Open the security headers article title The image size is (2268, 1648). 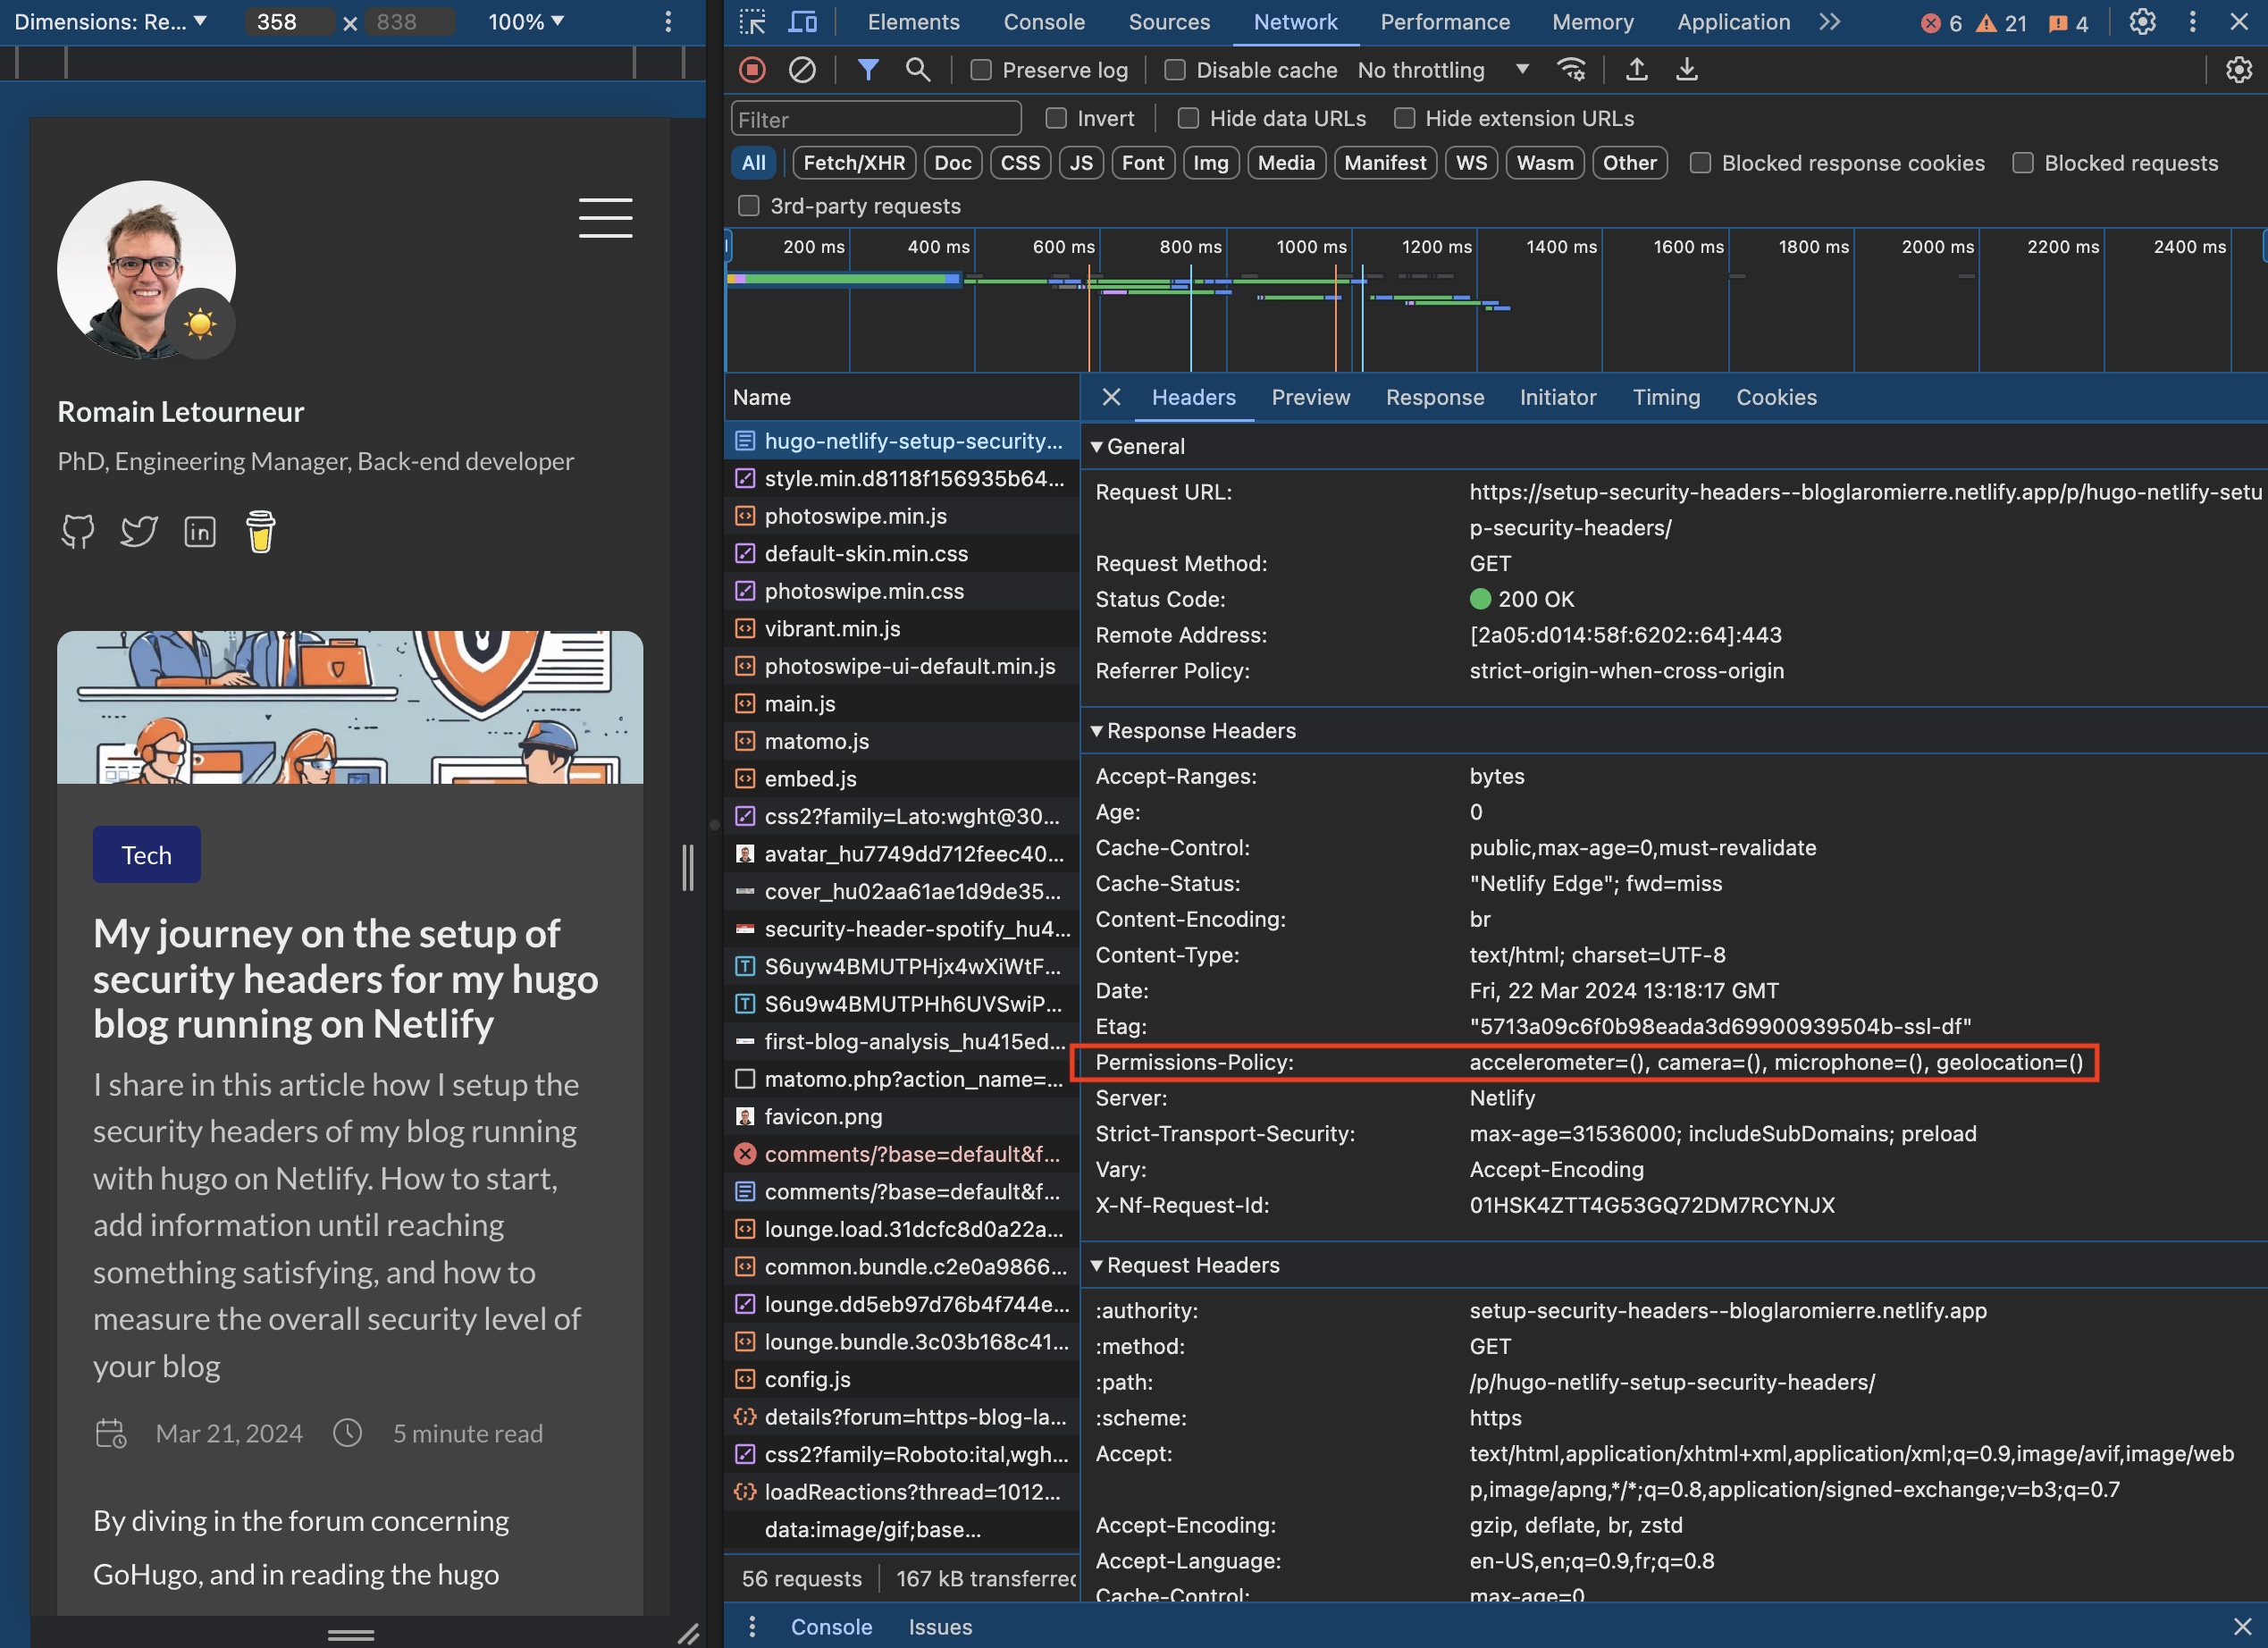click(x=346, y=979)
